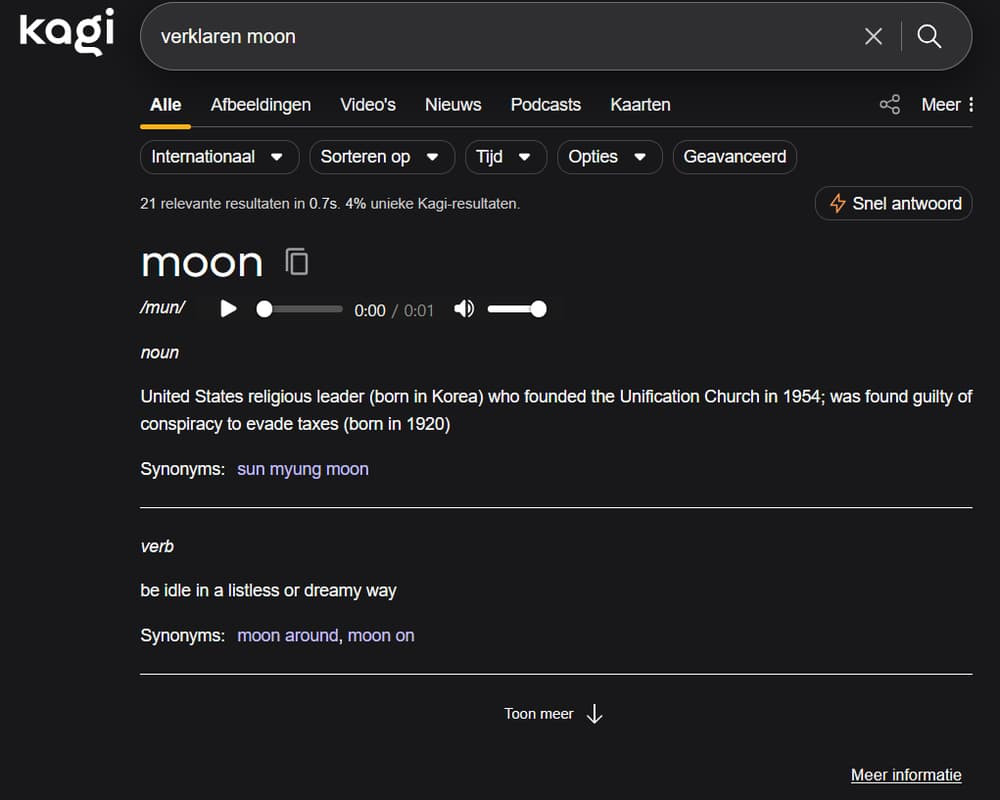The width and height of the screenshot is (1000, 800).
Task: Click the audio playback progress bar
Action: pos(303,309)
